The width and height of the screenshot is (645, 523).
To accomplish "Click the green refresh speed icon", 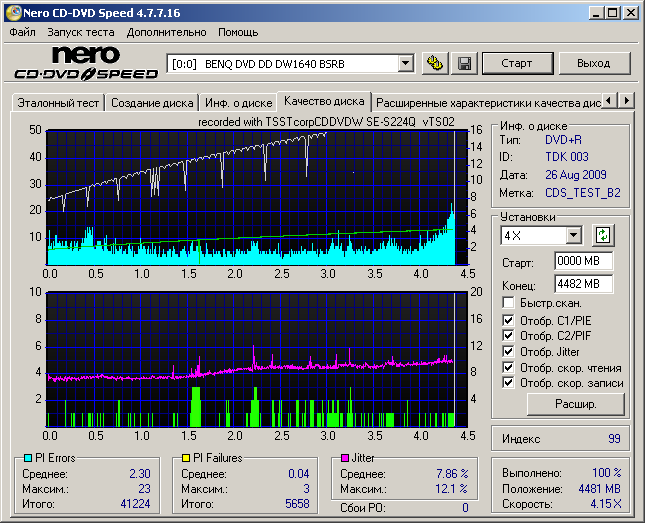I will 602,235.
